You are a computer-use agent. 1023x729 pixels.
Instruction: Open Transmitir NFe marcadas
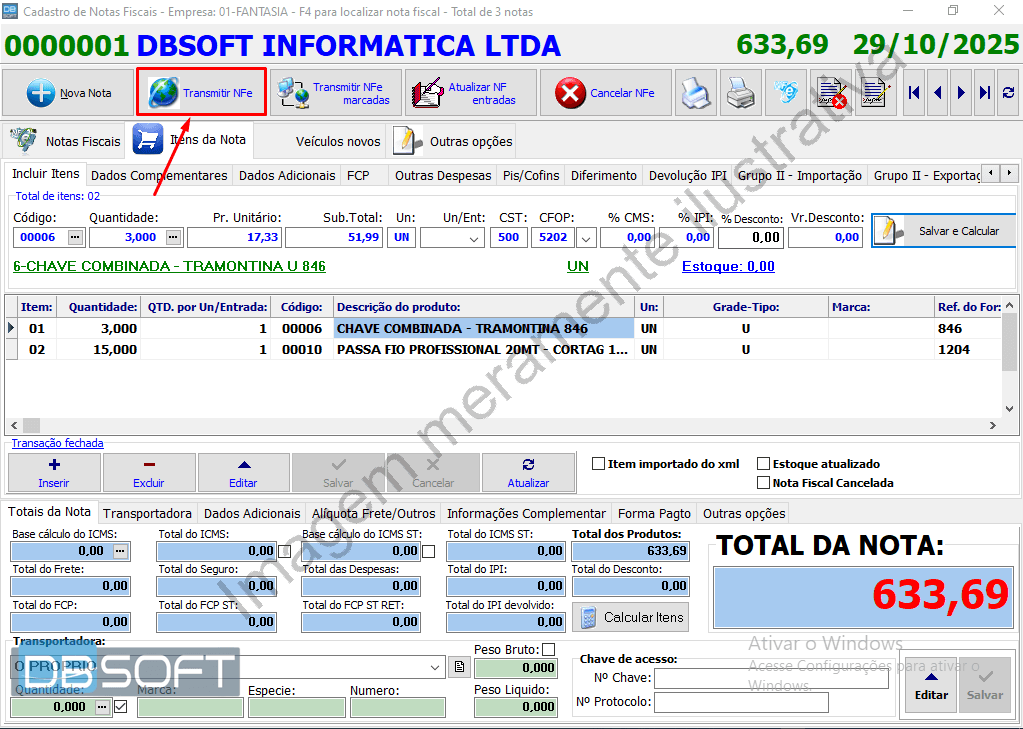pos(295,91)
